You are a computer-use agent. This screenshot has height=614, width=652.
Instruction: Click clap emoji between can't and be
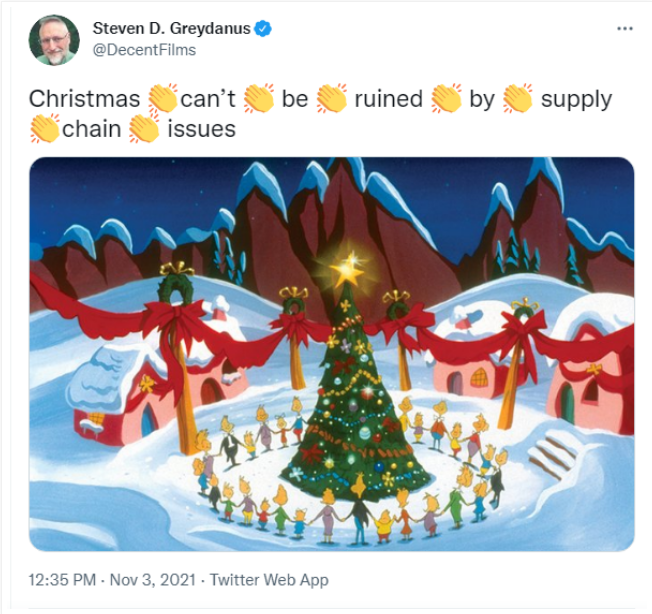(x=258, y=99)
